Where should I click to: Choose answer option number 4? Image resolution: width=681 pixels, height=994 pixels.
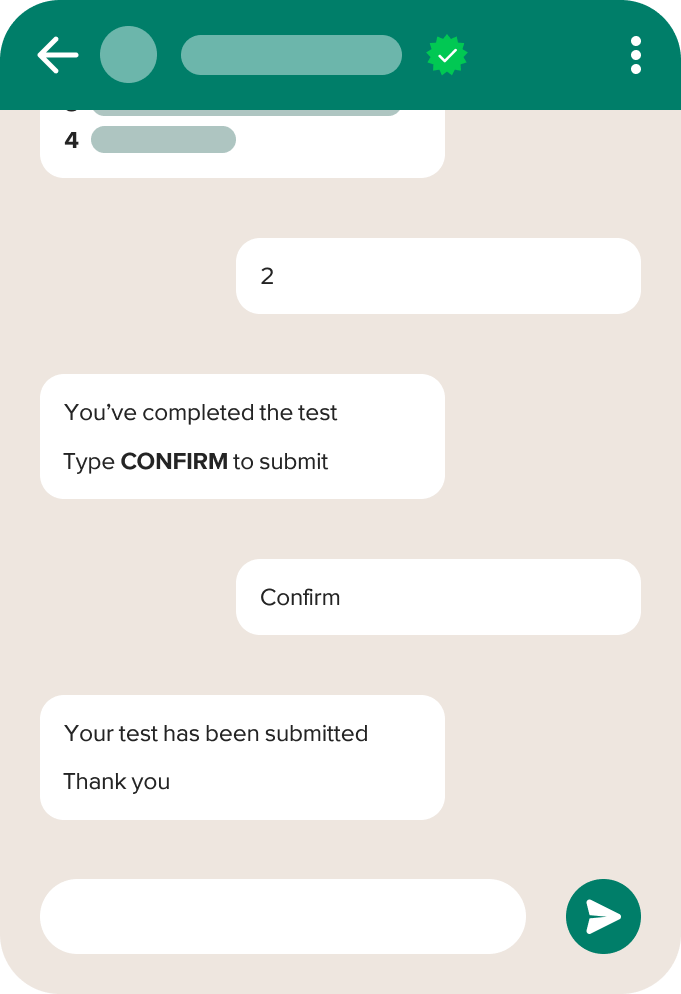72,139
